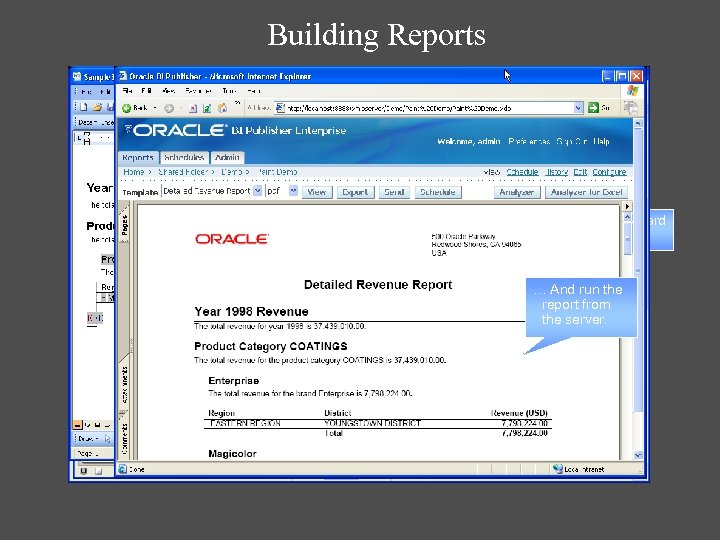The width and height of the screenshot is (720, 540).
Task: Click the Preferences link in header
Action: [529, 141]
